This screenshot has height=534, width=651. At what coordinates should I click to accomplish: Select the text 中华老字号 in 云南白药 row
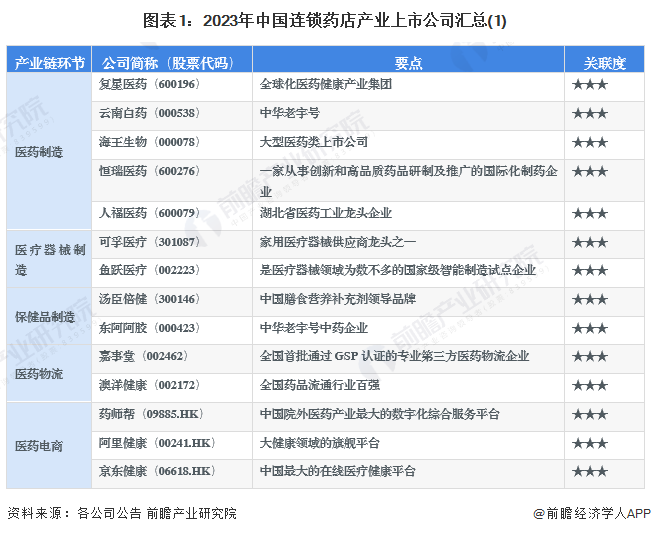click(x=290, y=113)
